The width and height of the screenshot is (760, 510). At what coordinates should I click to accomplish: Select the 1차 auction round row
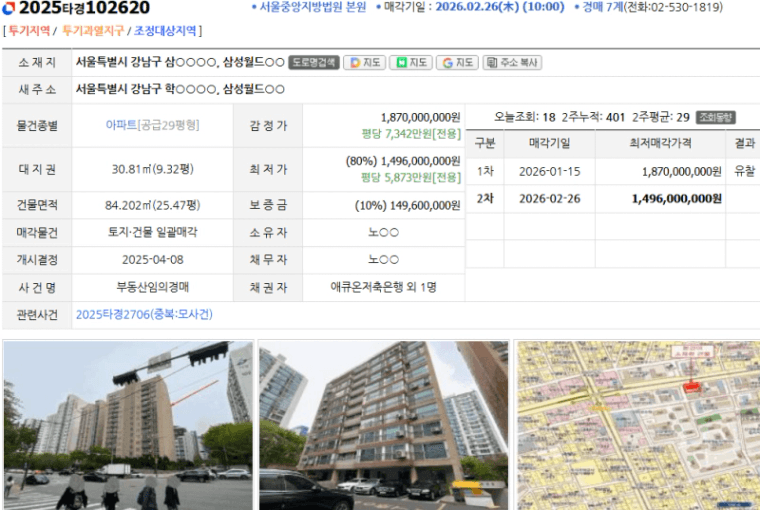(610, 171)
